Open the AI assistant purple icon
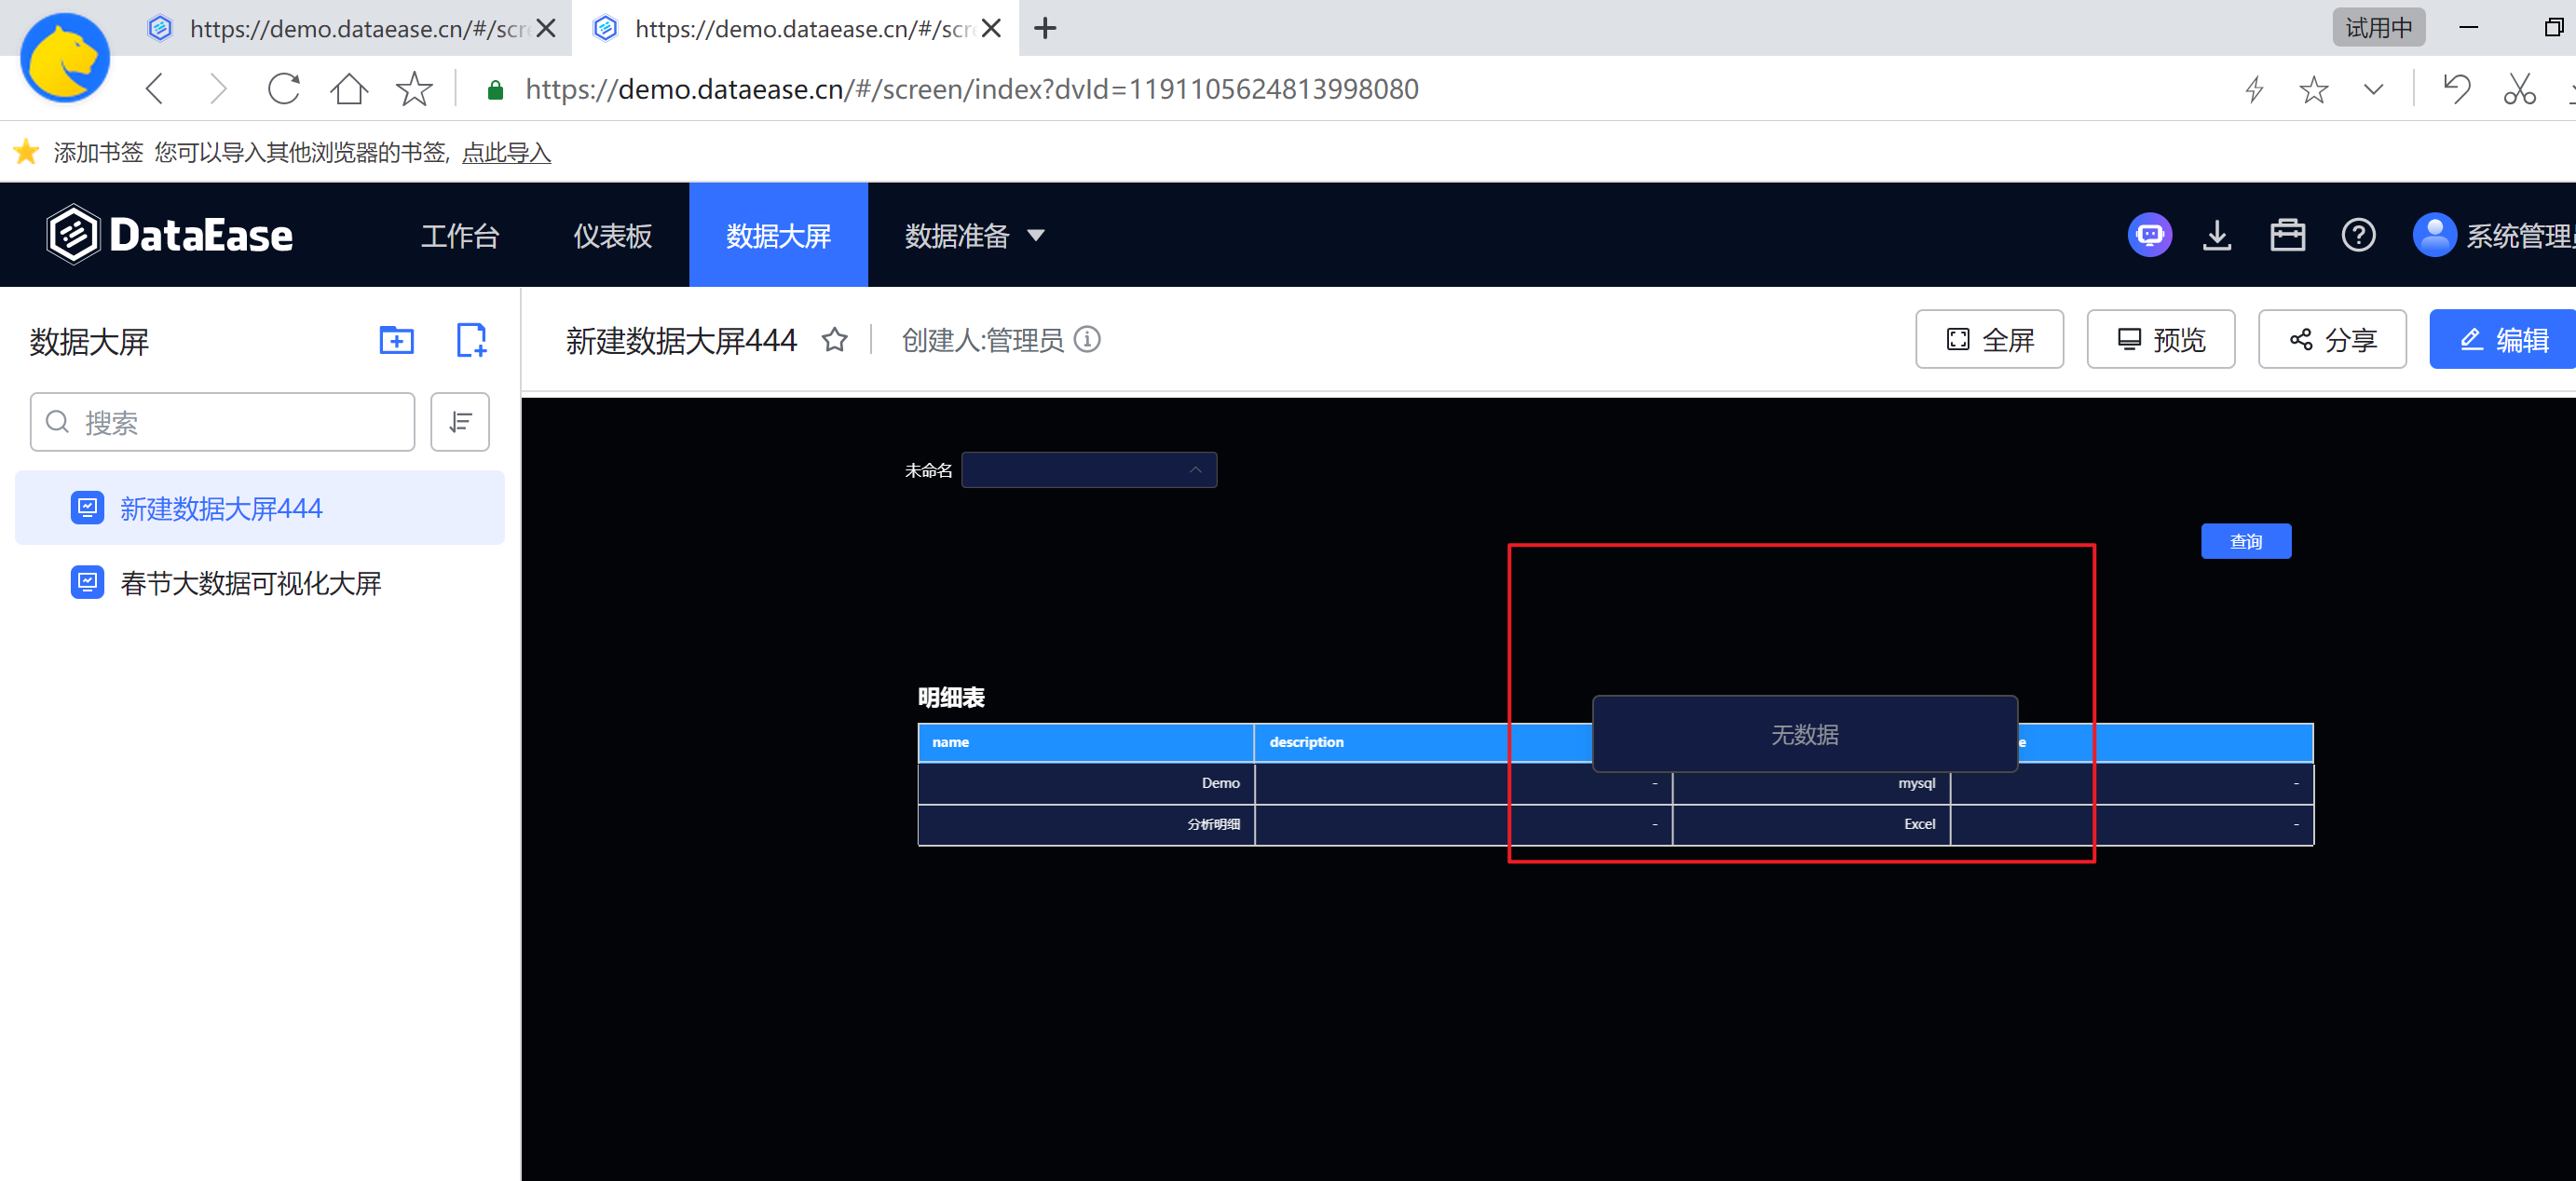 [x=2149, y=235]
